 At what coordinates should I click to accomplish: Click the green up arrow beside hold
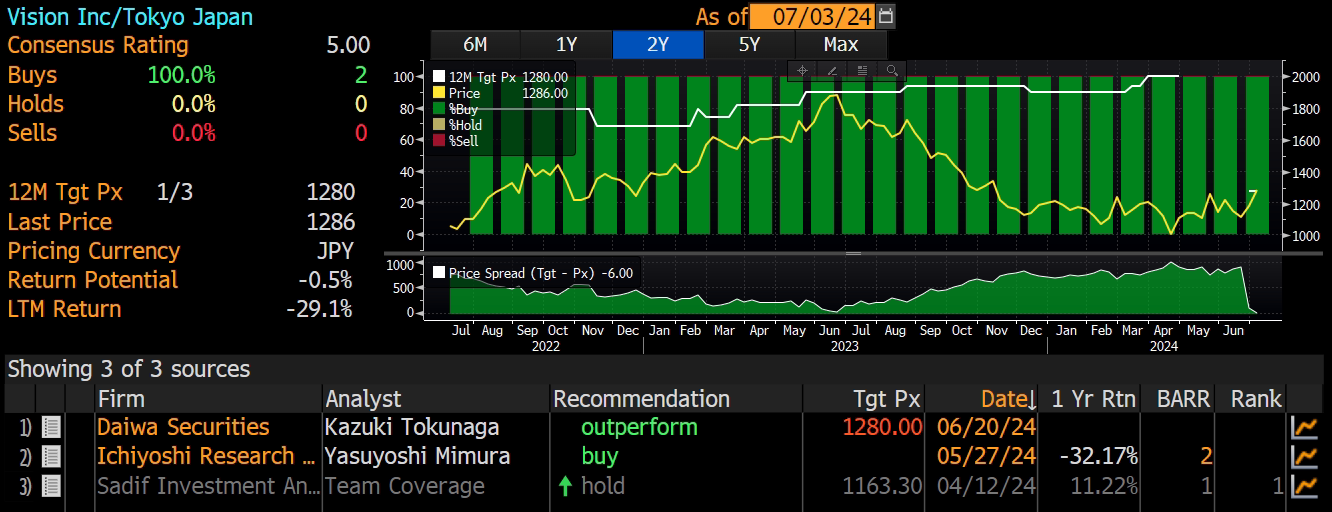coord(565,486)
